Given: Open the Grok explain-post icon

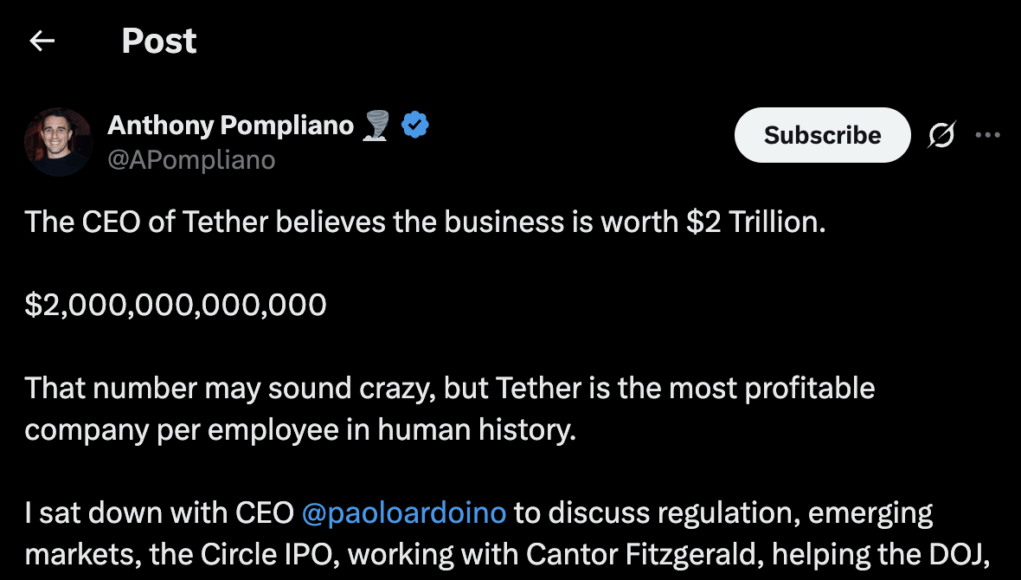Looking at the screenshot, I should 941,135.
